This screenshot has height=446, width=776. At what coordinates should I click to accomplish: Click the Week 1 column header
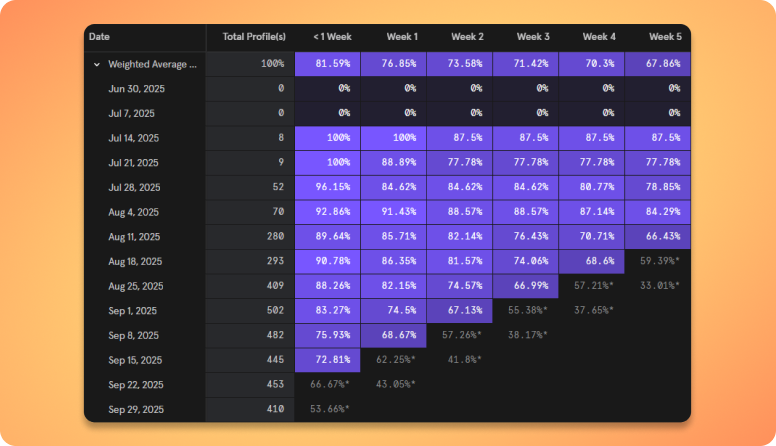401,37
